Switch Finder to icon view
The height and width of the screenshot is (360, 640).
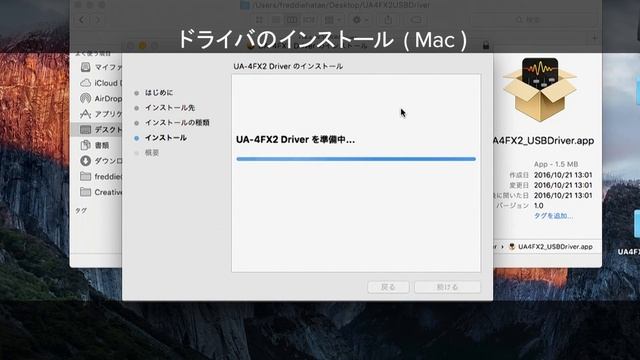(x=259, y=20)
